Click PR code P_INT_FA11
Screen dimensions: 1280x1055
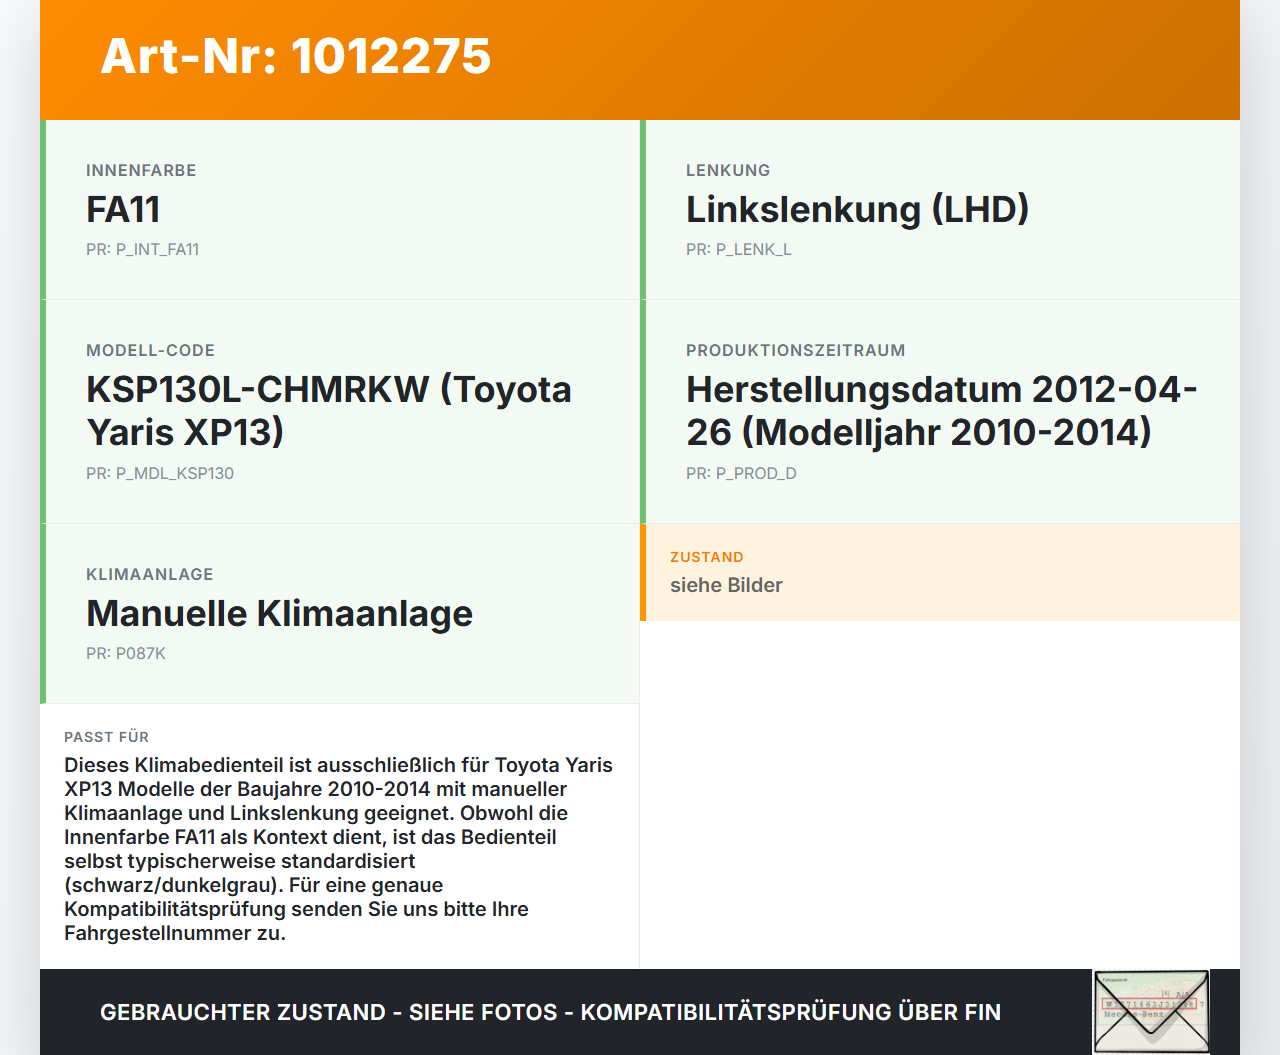coord(142,249)
